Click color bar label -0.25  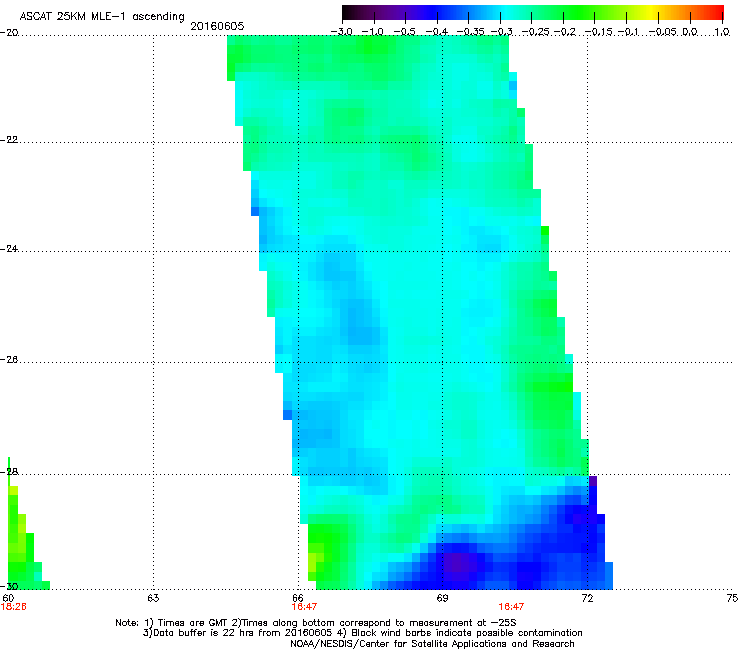[x=537, y=32]
